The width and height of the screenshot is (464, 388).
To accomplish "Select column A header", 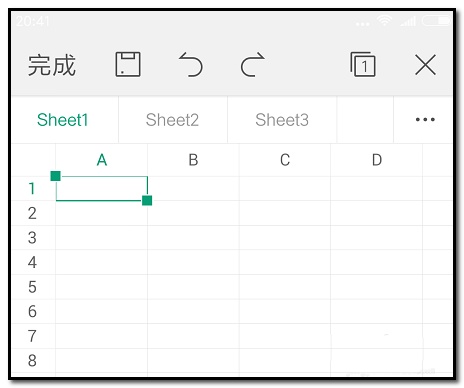I will (102, 160).
